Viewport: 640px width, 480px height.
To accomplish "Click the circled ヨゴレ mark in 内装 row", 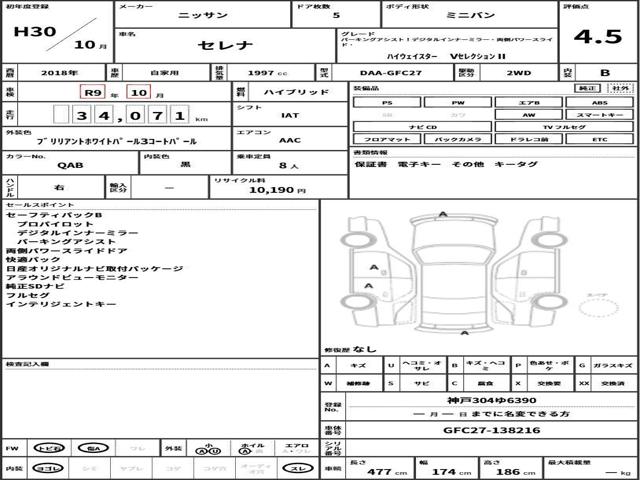I will [44, 468].
